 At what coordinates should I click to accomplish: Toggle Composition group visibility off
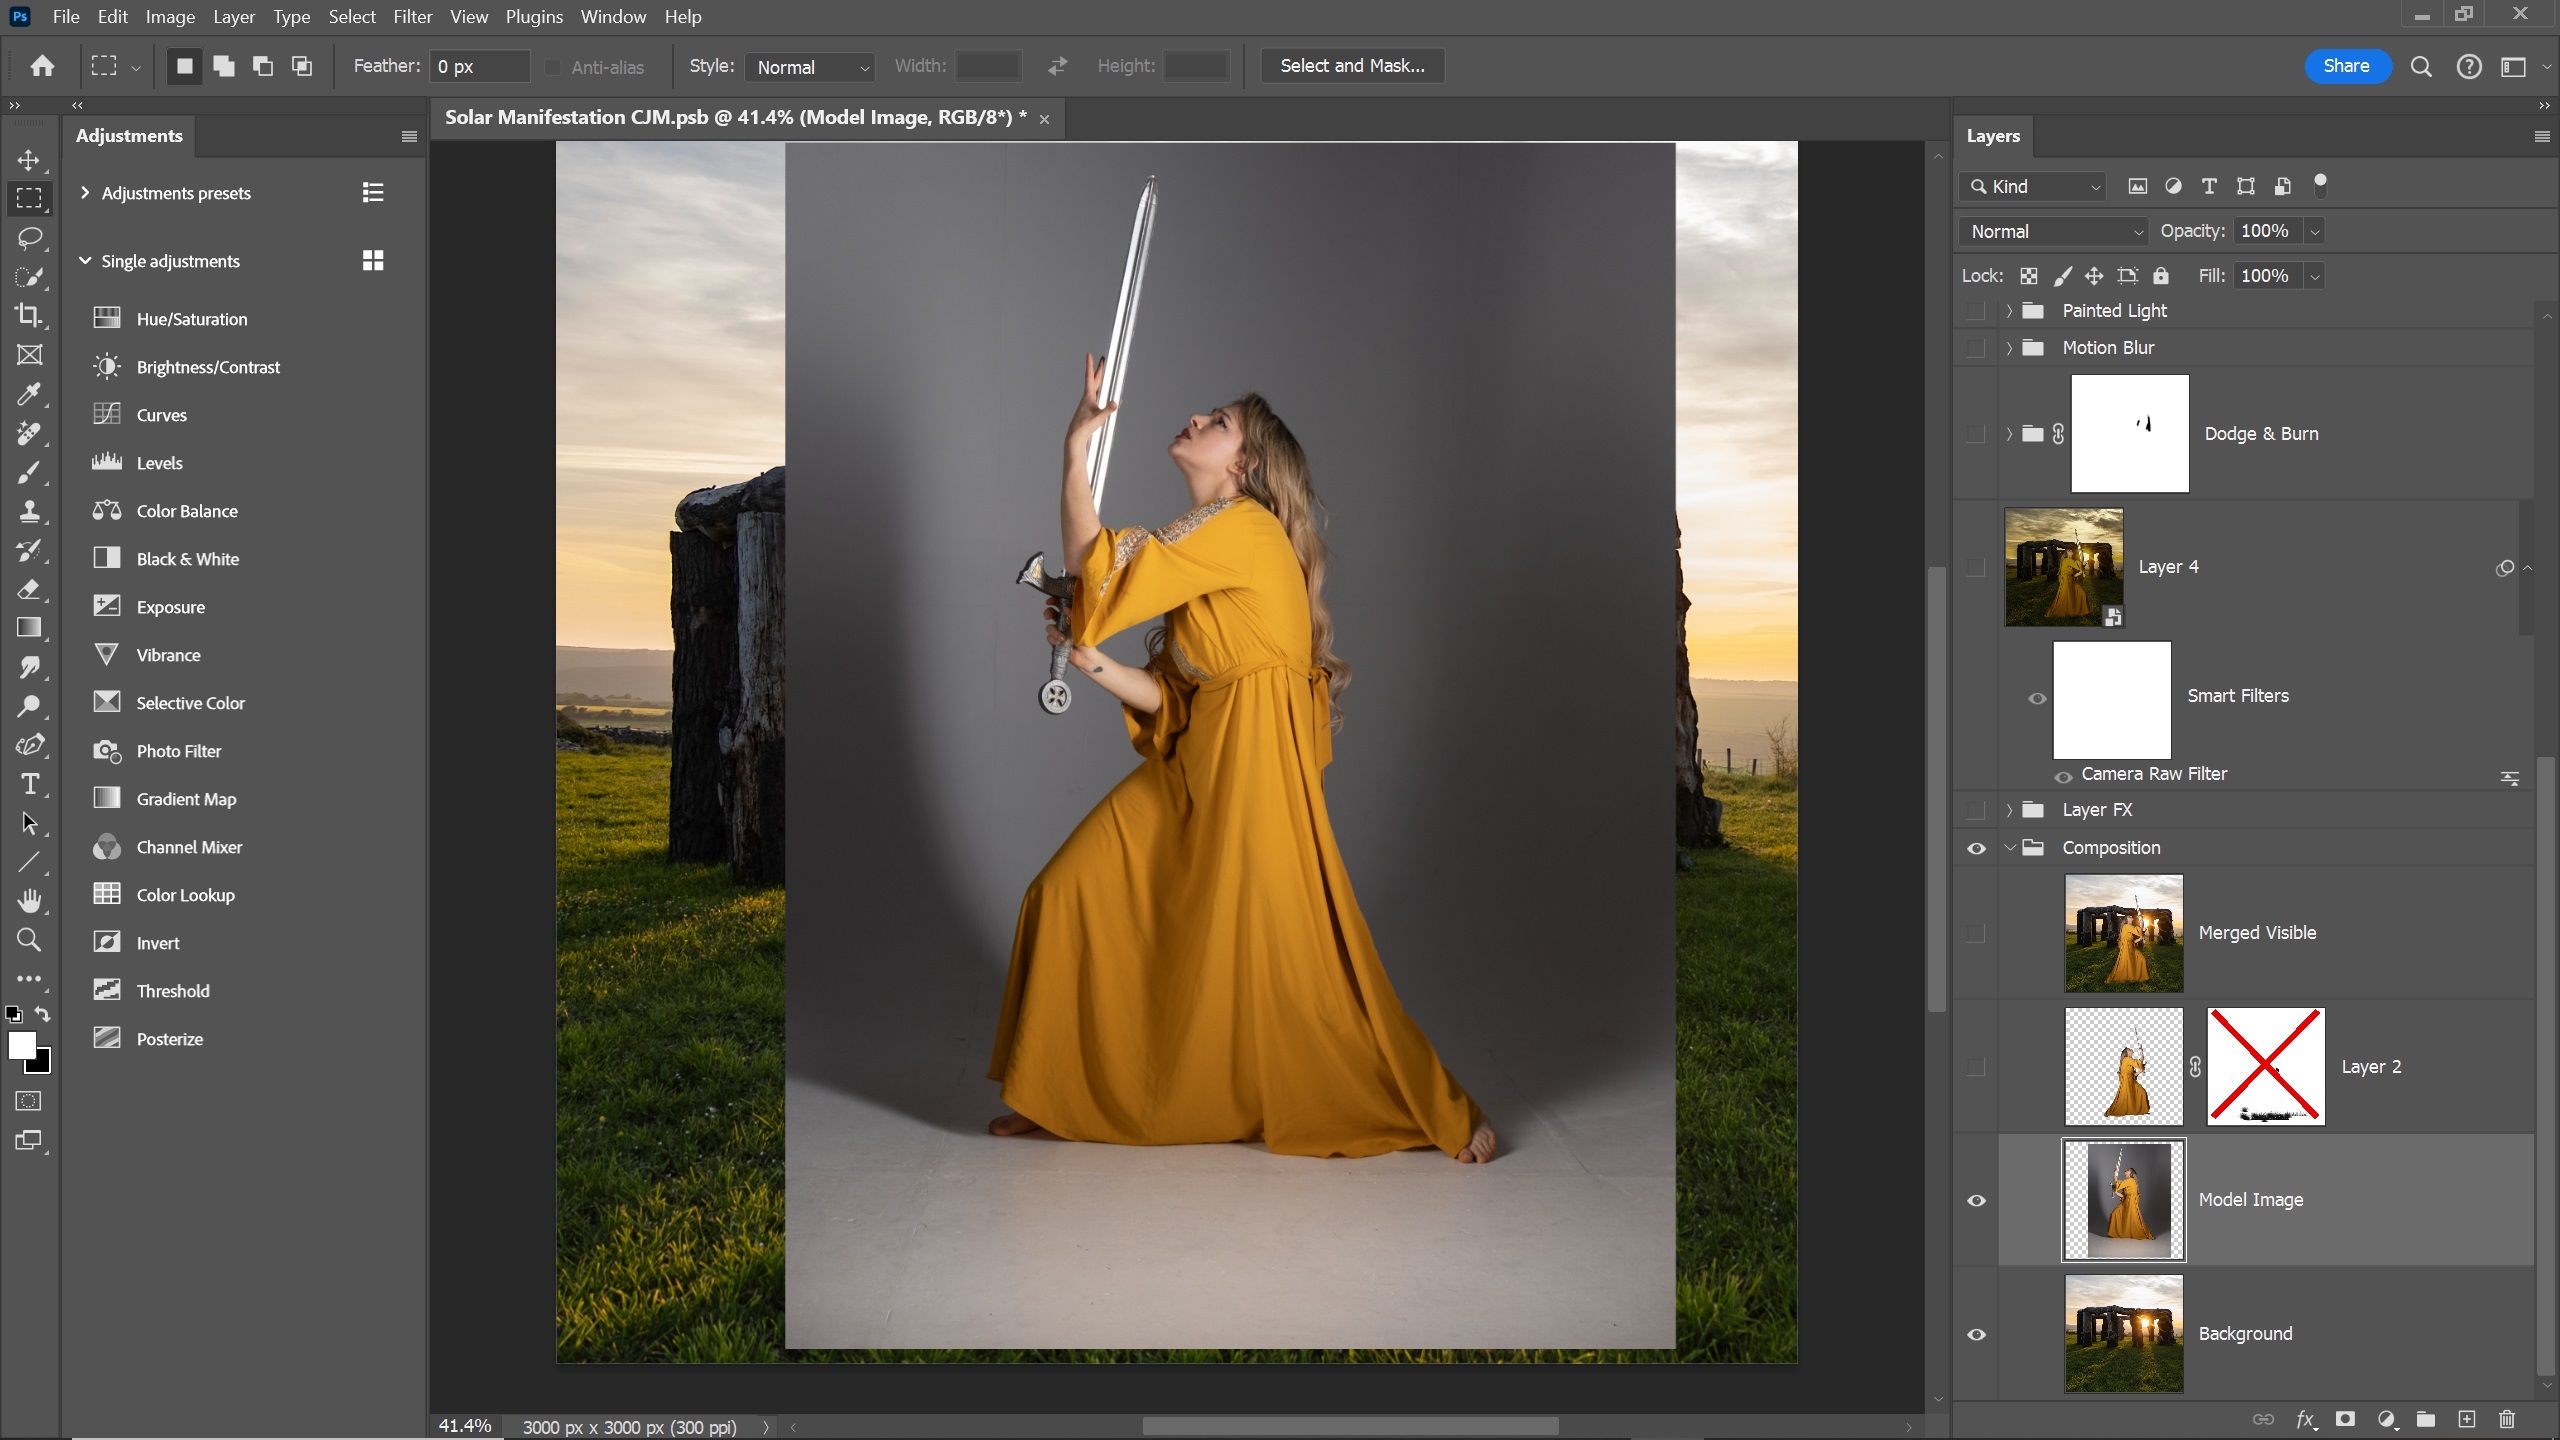tap(1976, 848)
